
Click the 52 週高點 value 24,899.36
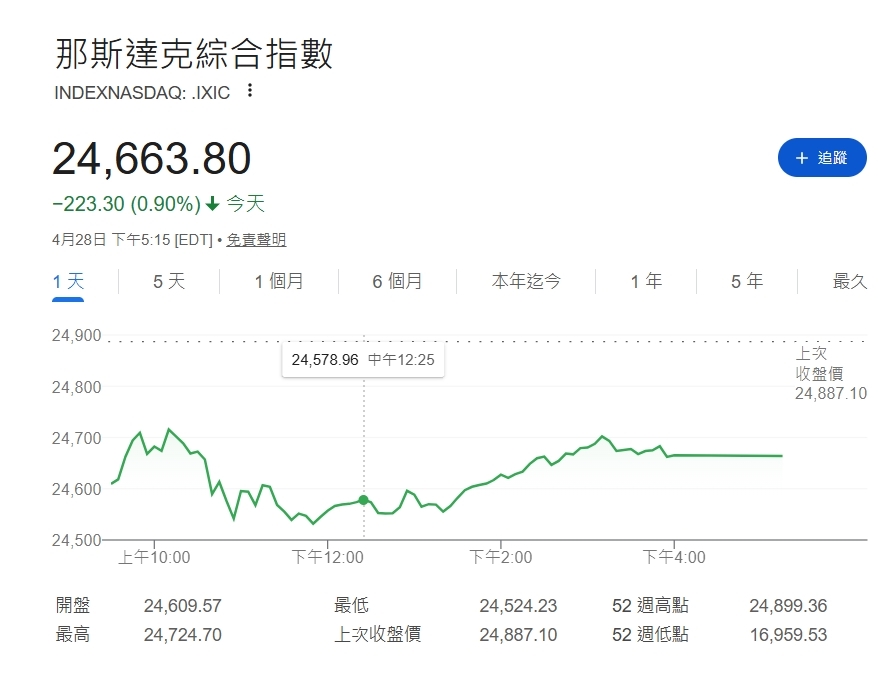(x=787, y=606)
